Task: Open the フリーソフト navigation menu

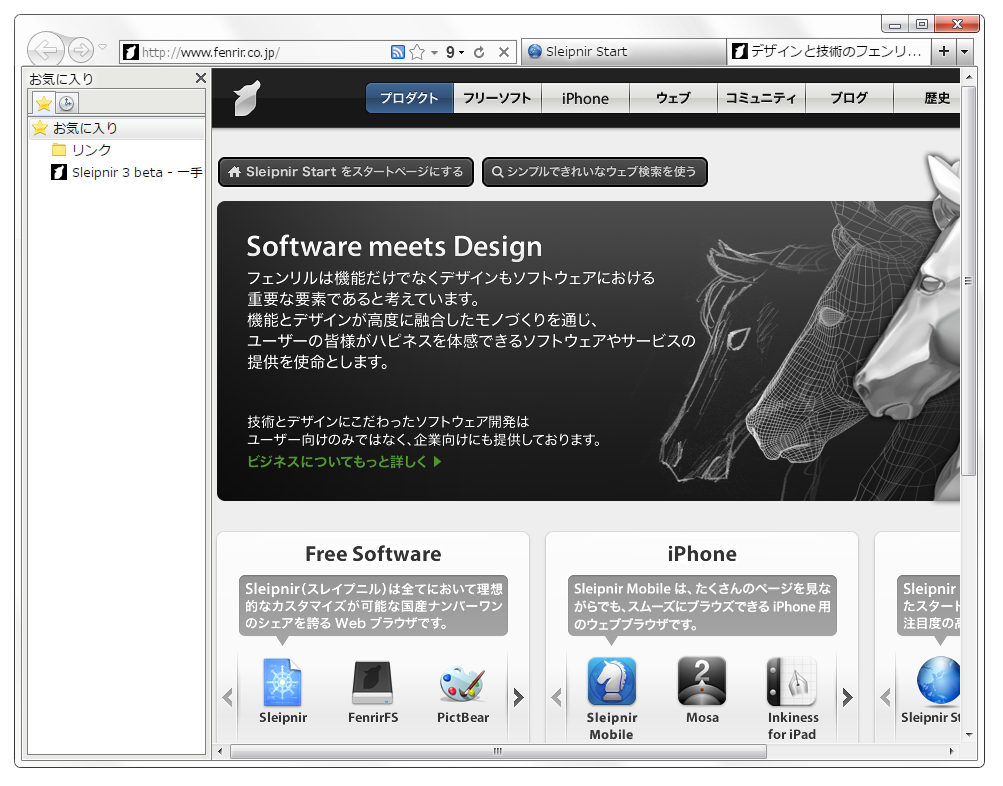Action: (497, 98)
